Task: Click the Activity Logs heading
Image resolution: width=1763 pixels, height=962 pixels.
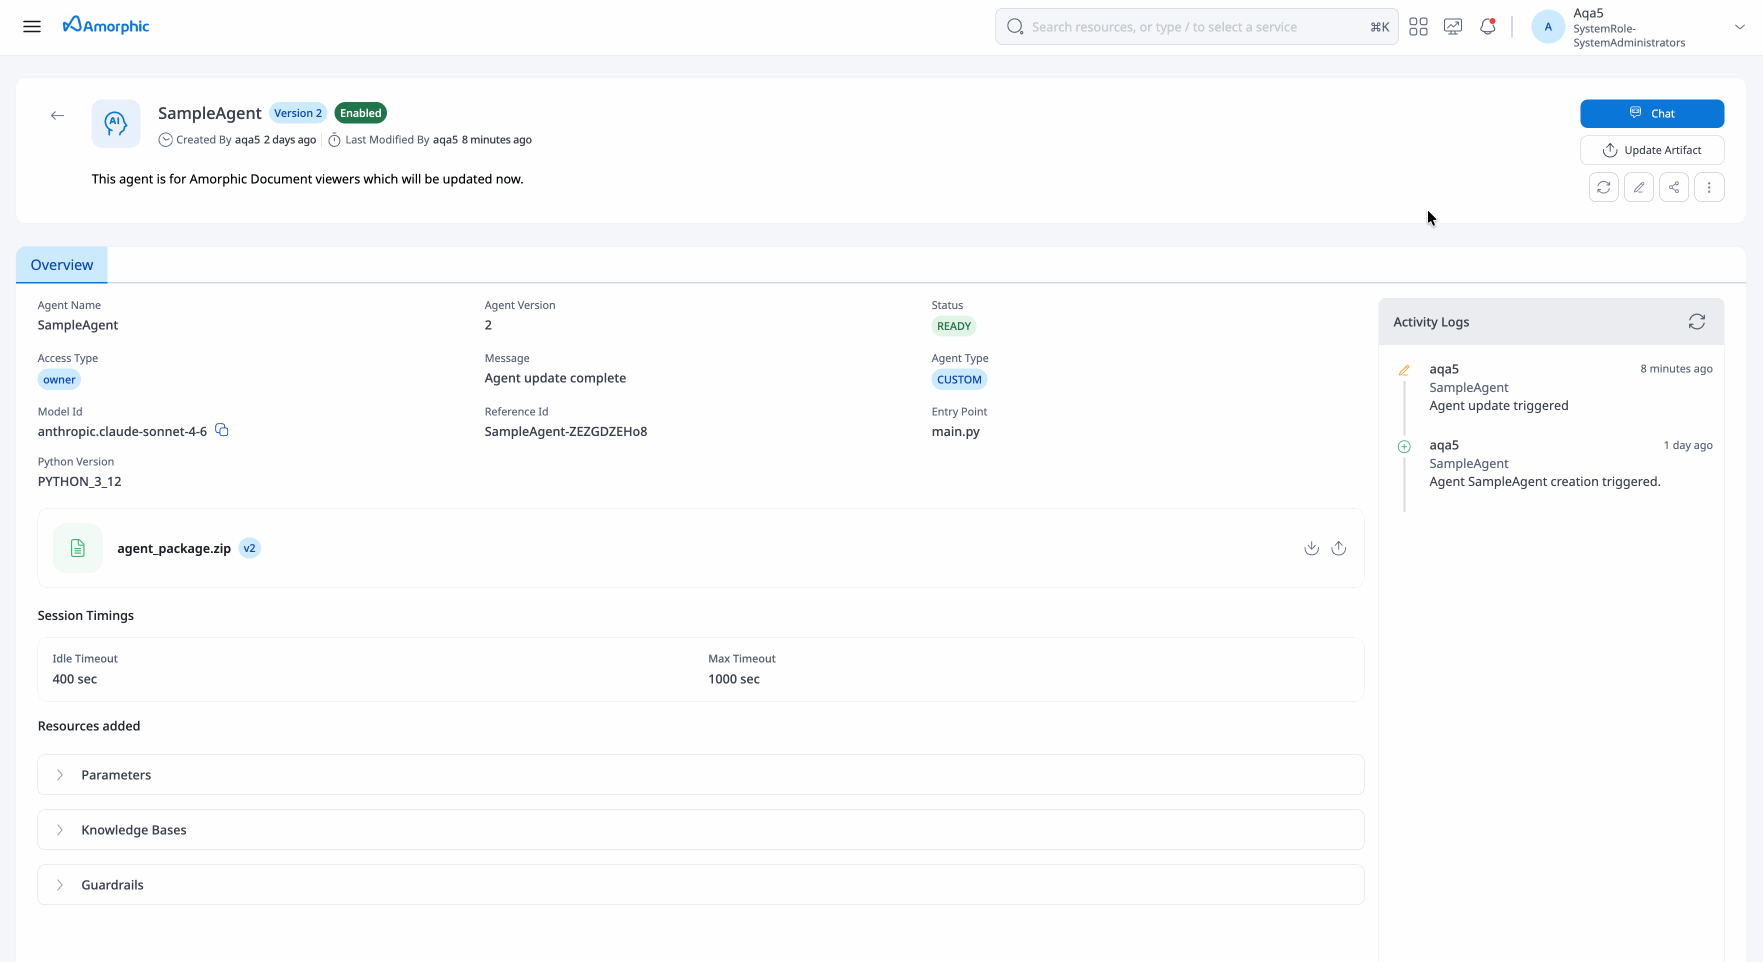Action: tap(1431, 322)
